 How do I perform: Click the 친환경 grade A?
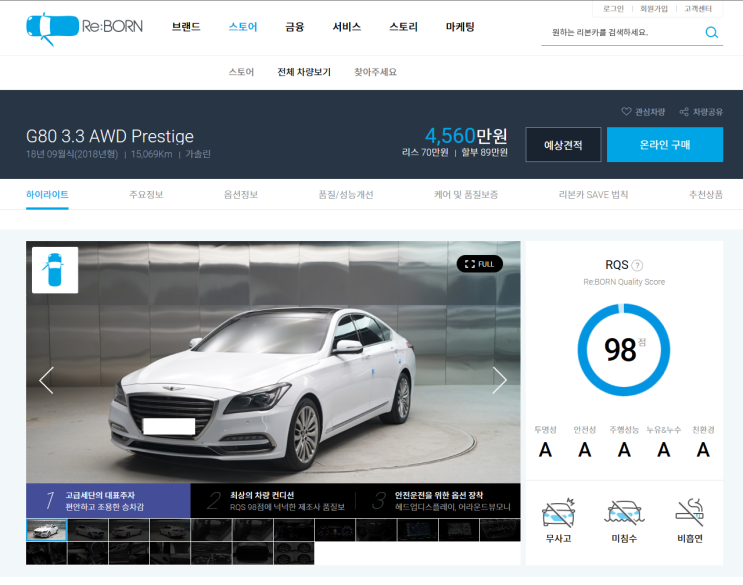703,450
